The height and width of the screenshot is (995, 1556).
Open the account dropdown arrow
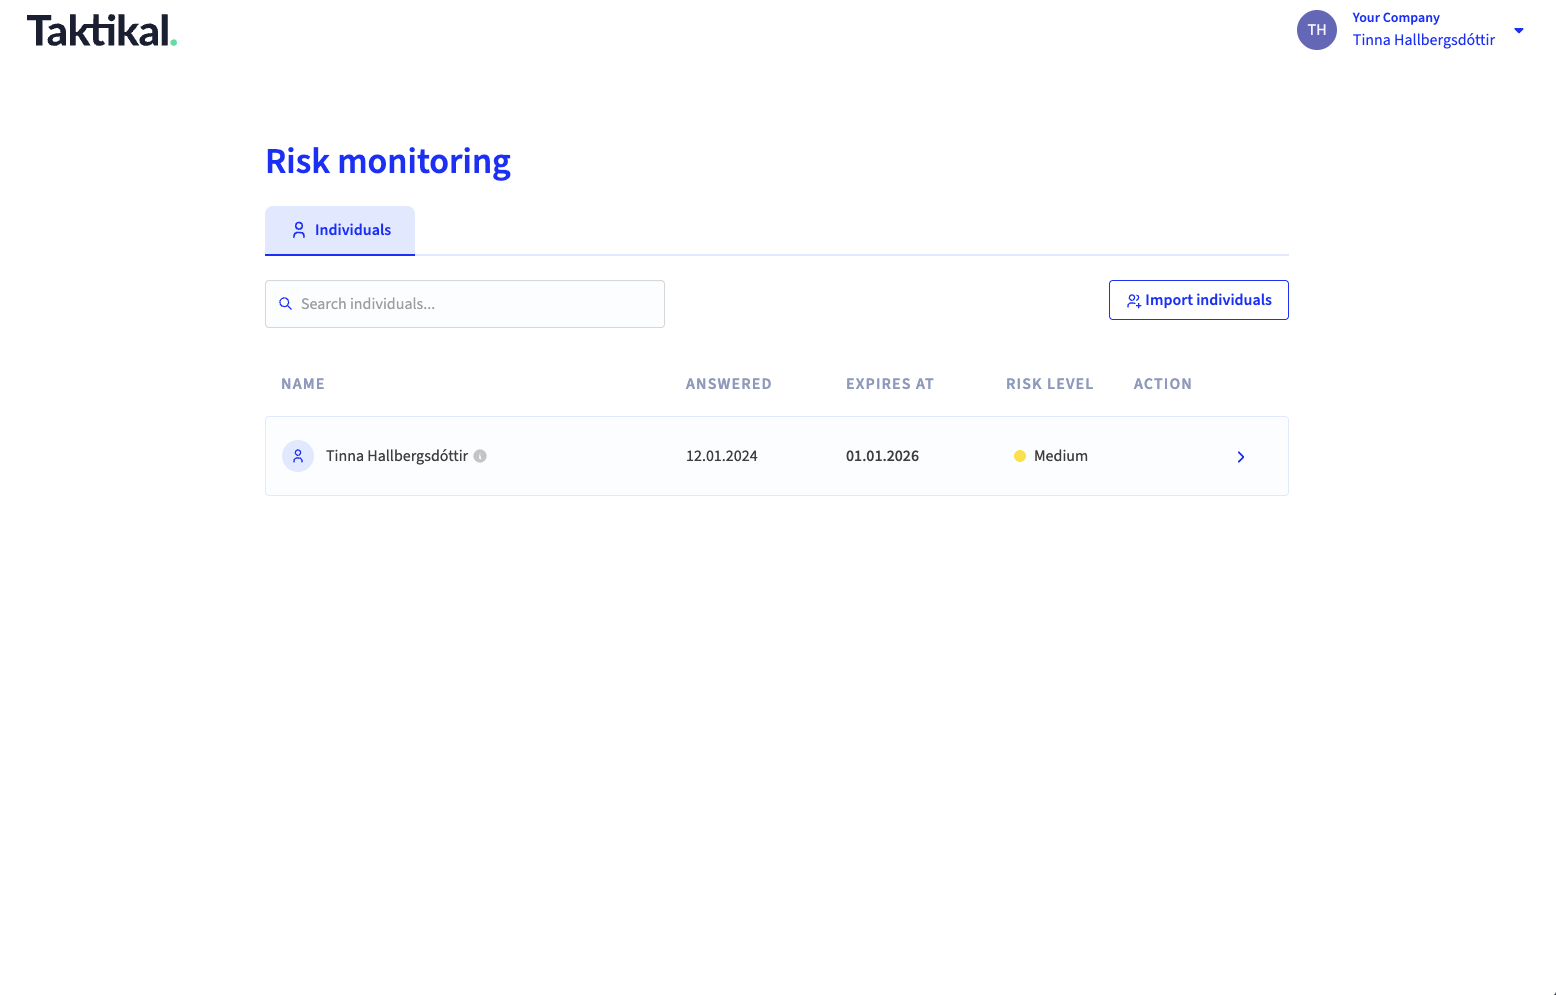pos(1519,30)
